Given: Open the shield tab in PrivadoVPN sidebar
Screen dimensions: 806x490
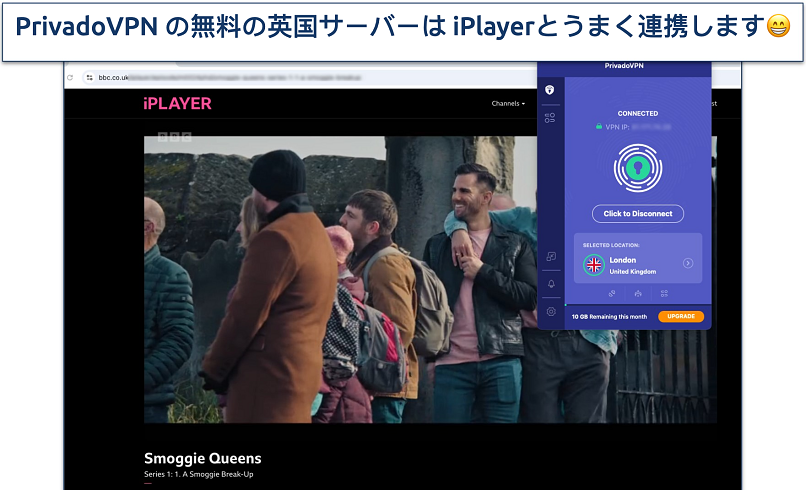Looking at the screenshot, I should coord(550,91).
